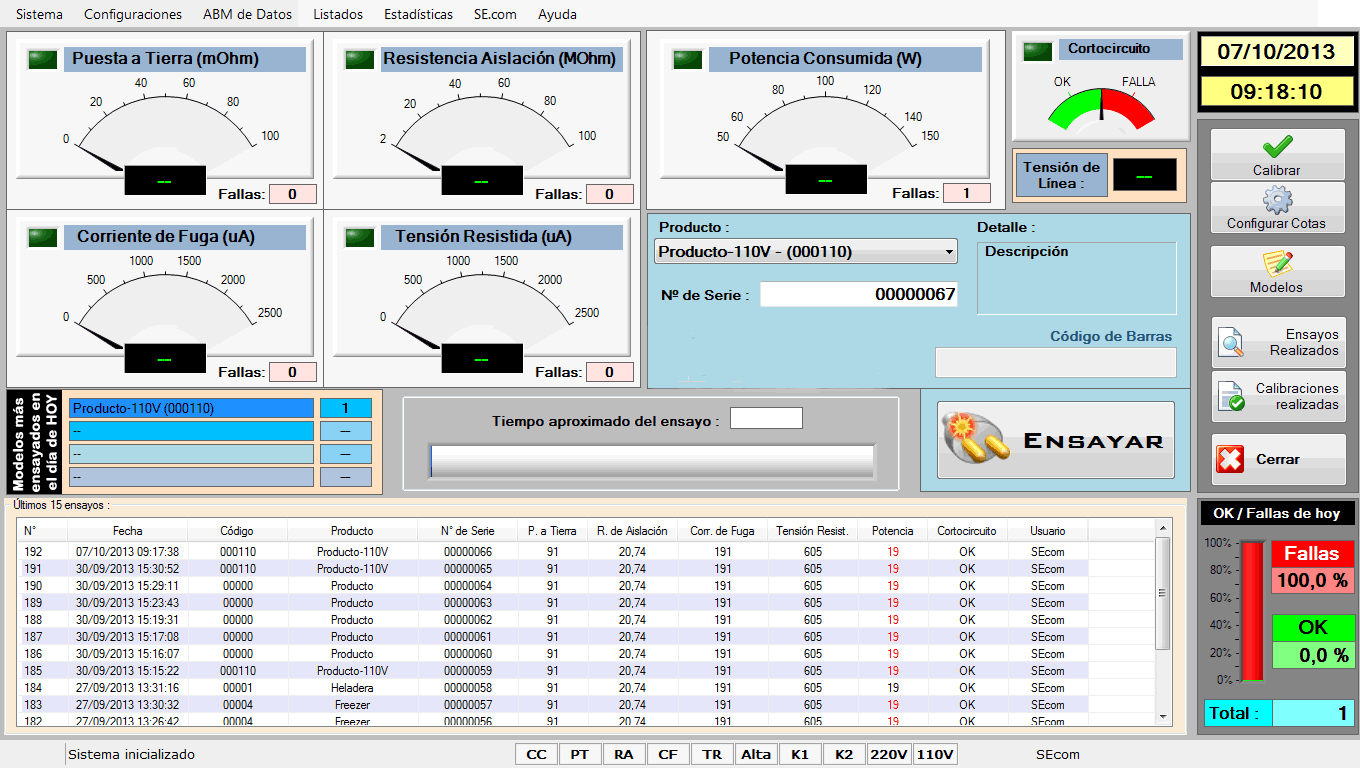Expand the Producto dropdown list
The width and height of the screenshot is (1360, 768).
949,252
